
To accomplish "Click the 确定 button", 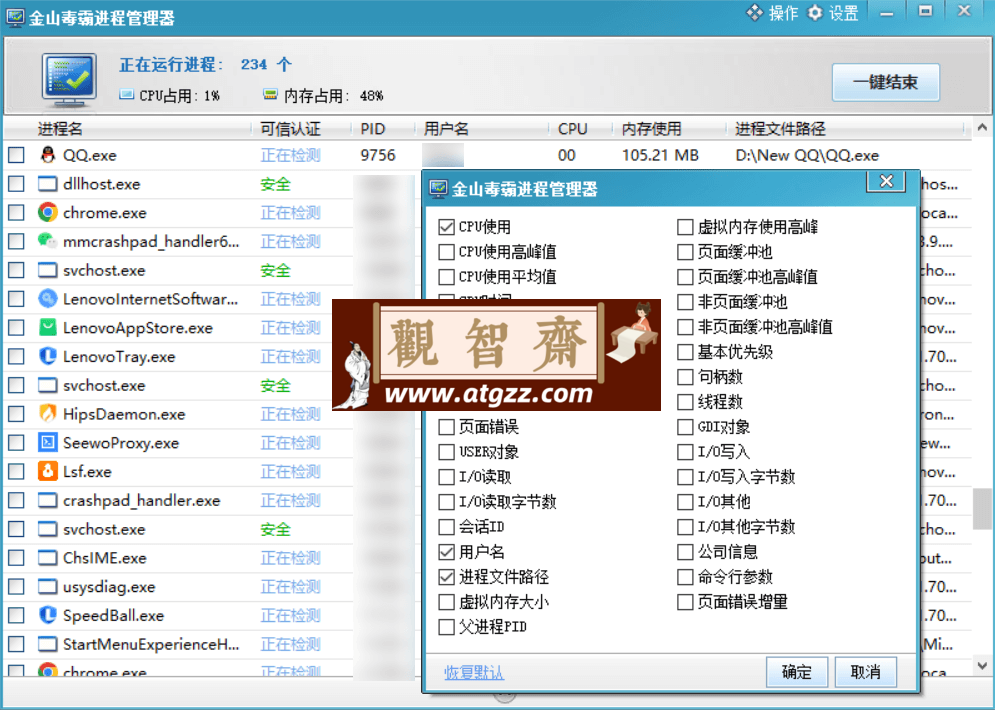I will tap(797, 672).
